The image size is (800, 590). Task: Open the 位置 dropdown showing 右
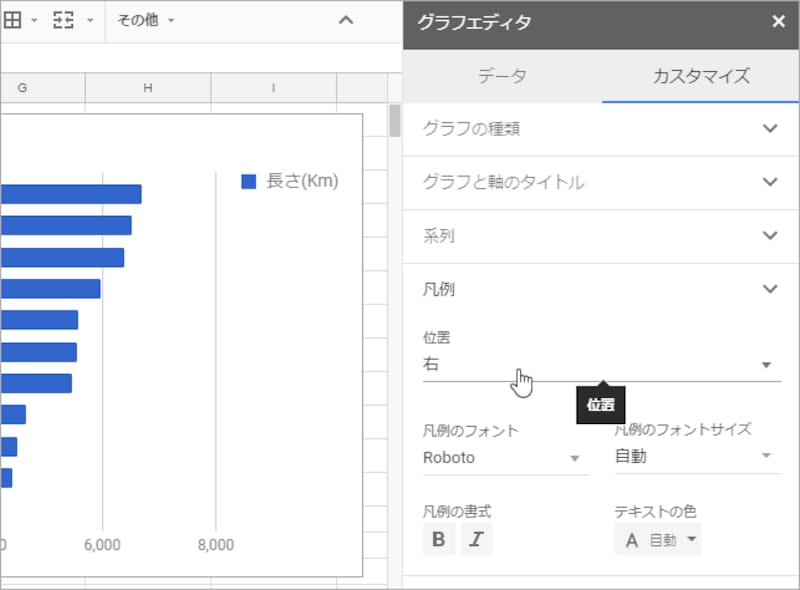coord(600,364)
